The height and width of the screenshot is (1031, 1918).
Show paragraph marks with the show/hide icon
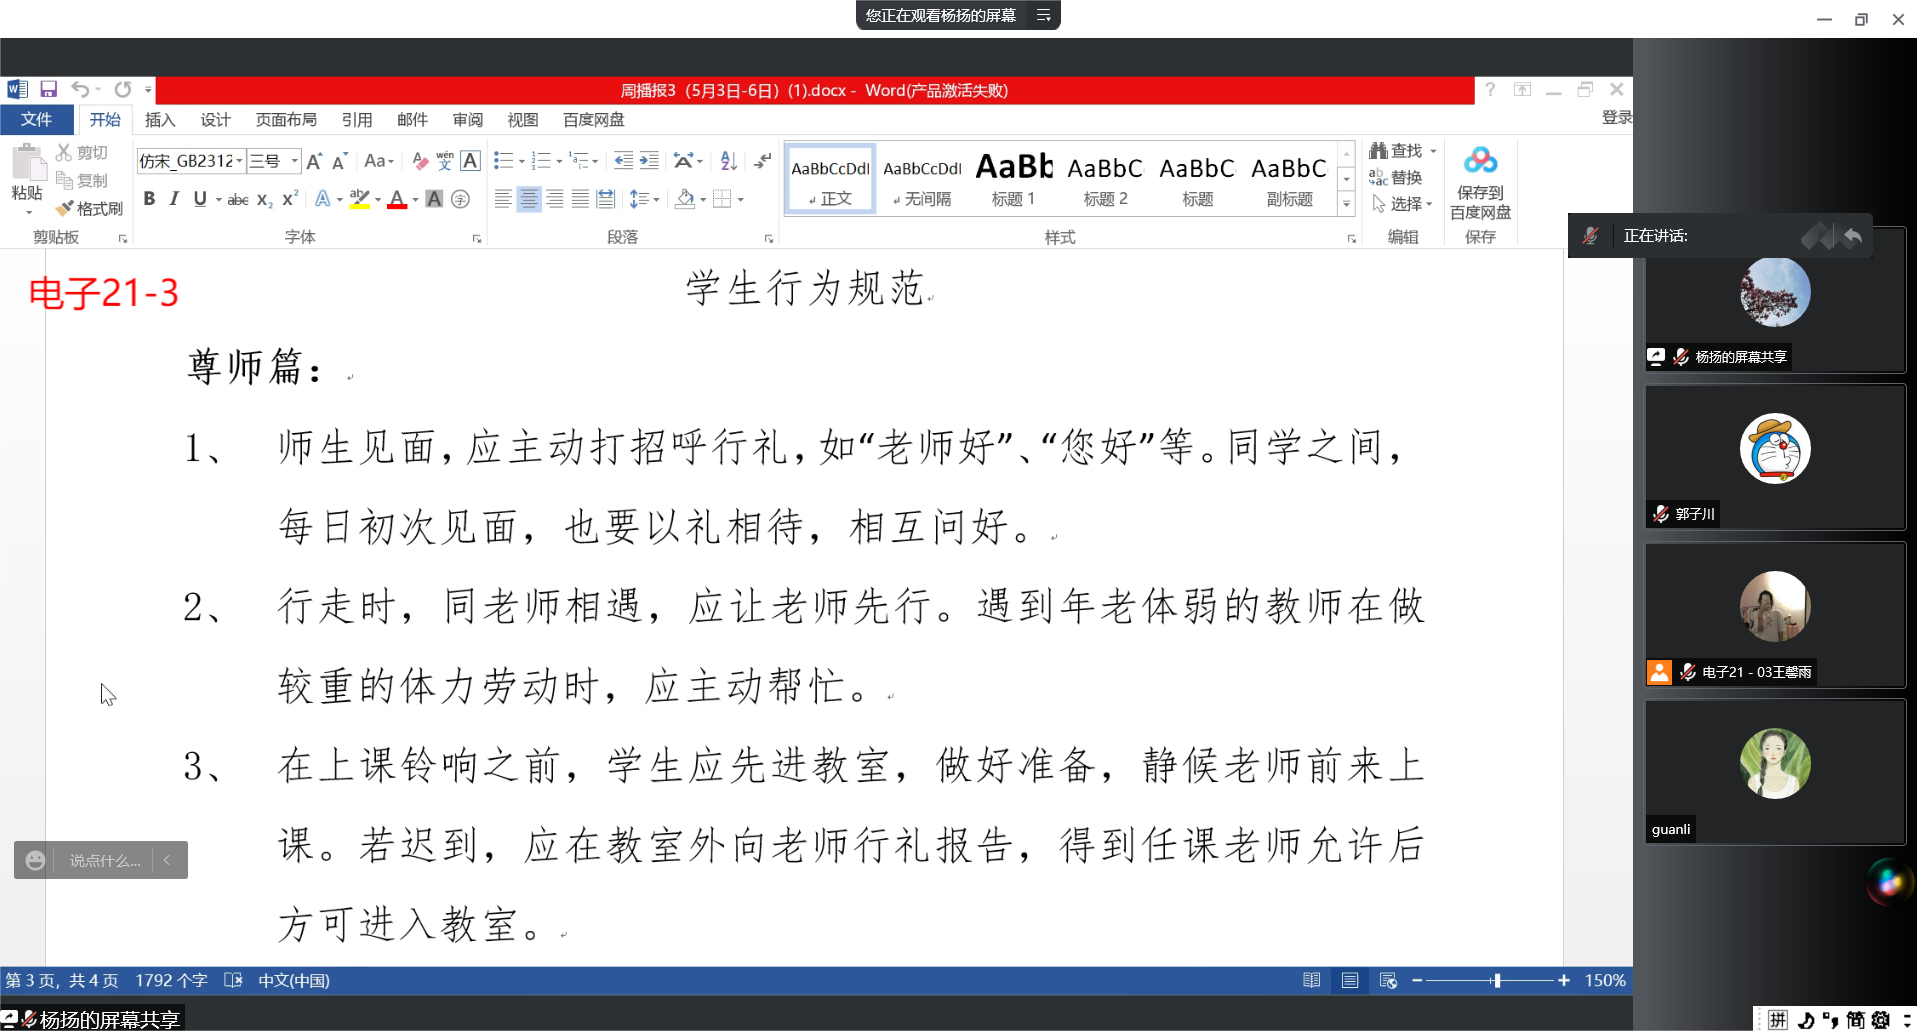(763, 161)
